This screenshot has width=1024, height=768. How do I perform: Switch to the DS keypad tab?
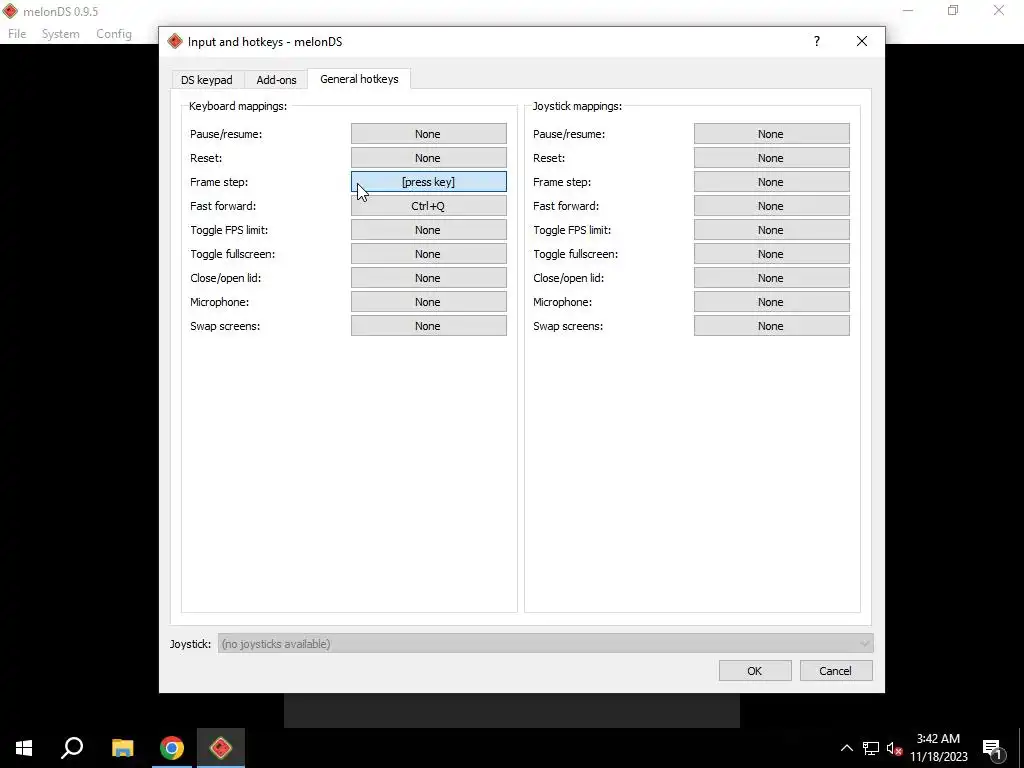pyautogui.click(x=206, y=80)
